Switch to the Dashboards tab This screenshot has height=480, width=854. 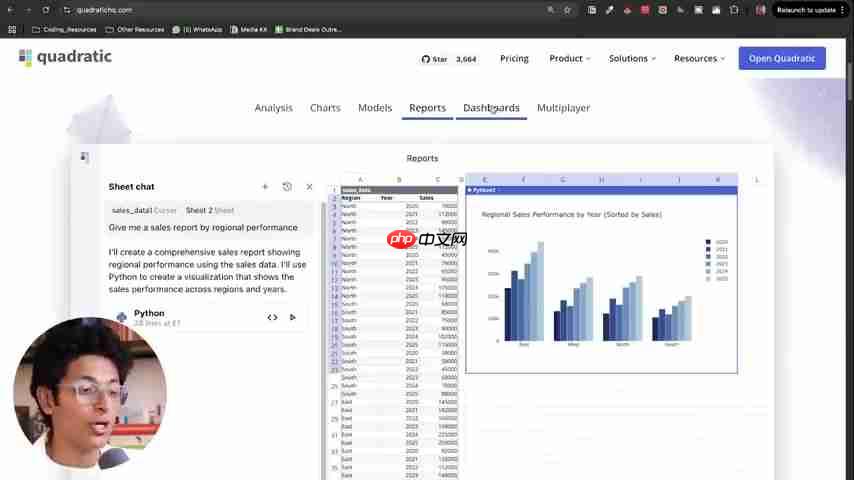[x=491, y=108]
